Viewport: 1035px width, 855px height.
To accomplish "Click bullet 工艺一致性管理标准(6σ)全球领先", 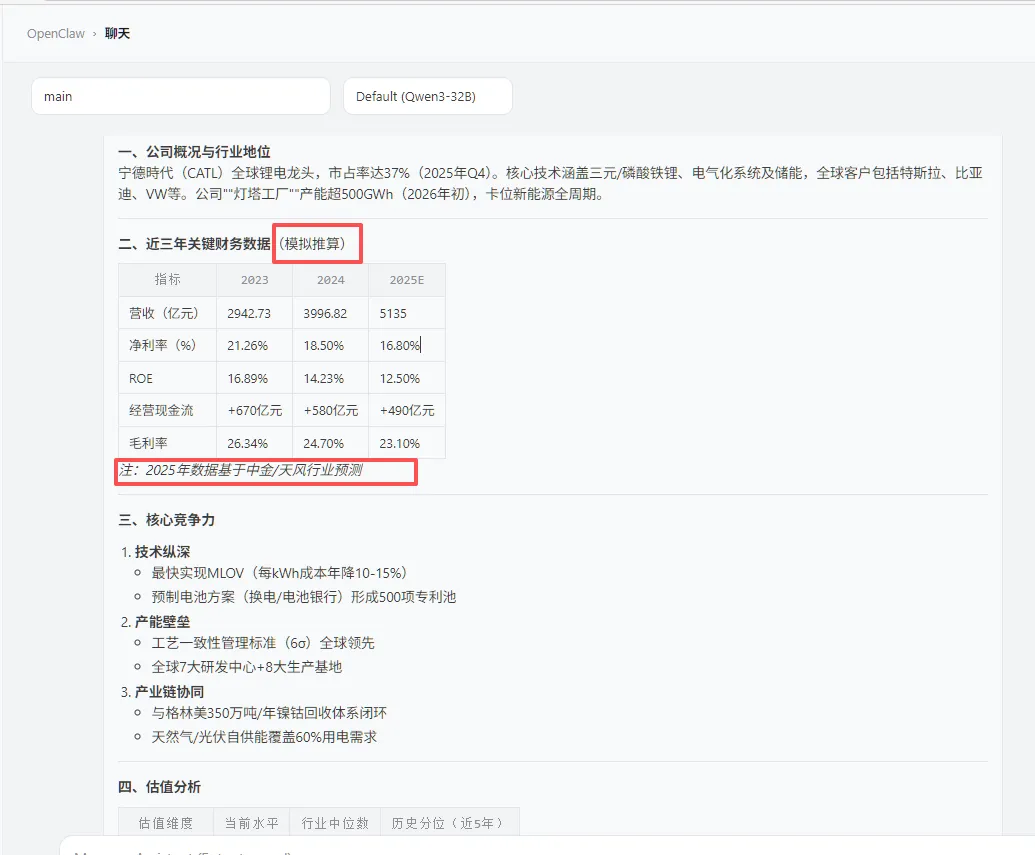I will (263, 643).
